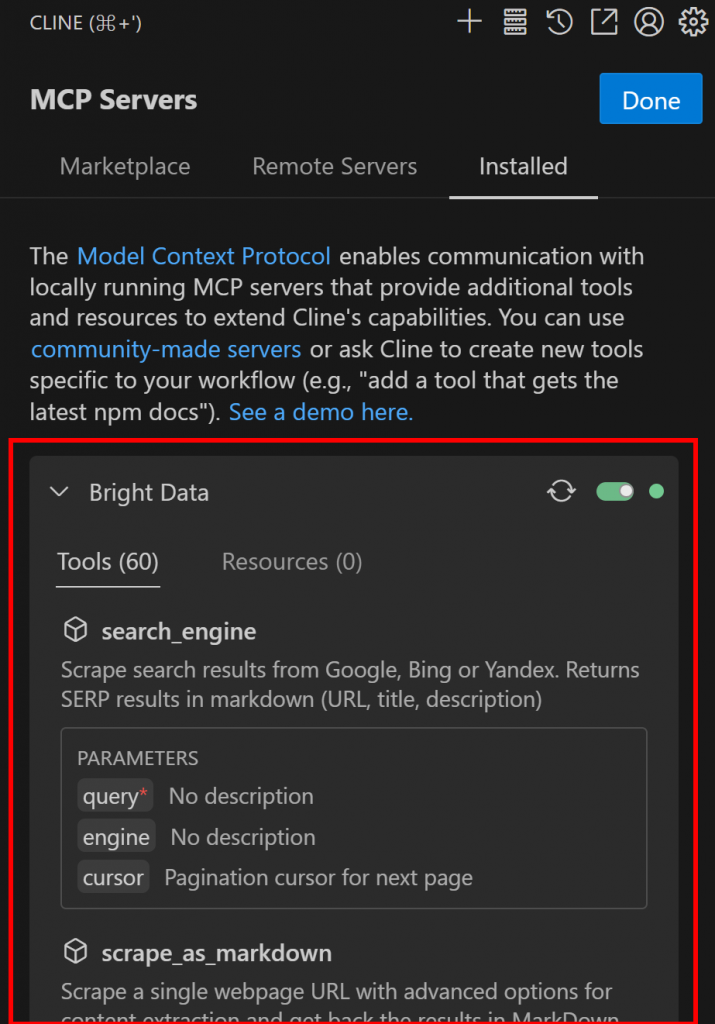Switch to the Marketplace tab
Viewport: 715px width, 1024px height.
(x=124, y=166)
